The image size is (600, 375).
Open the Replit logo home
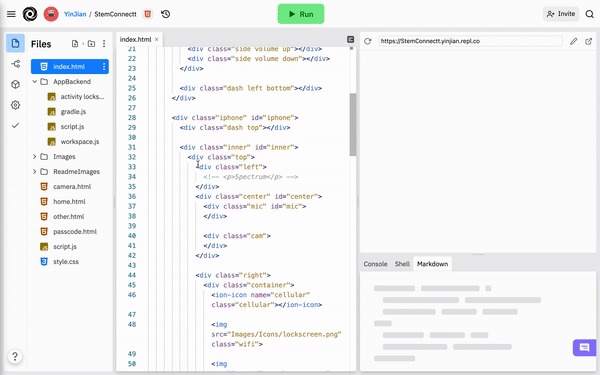(x=30, y=14)
